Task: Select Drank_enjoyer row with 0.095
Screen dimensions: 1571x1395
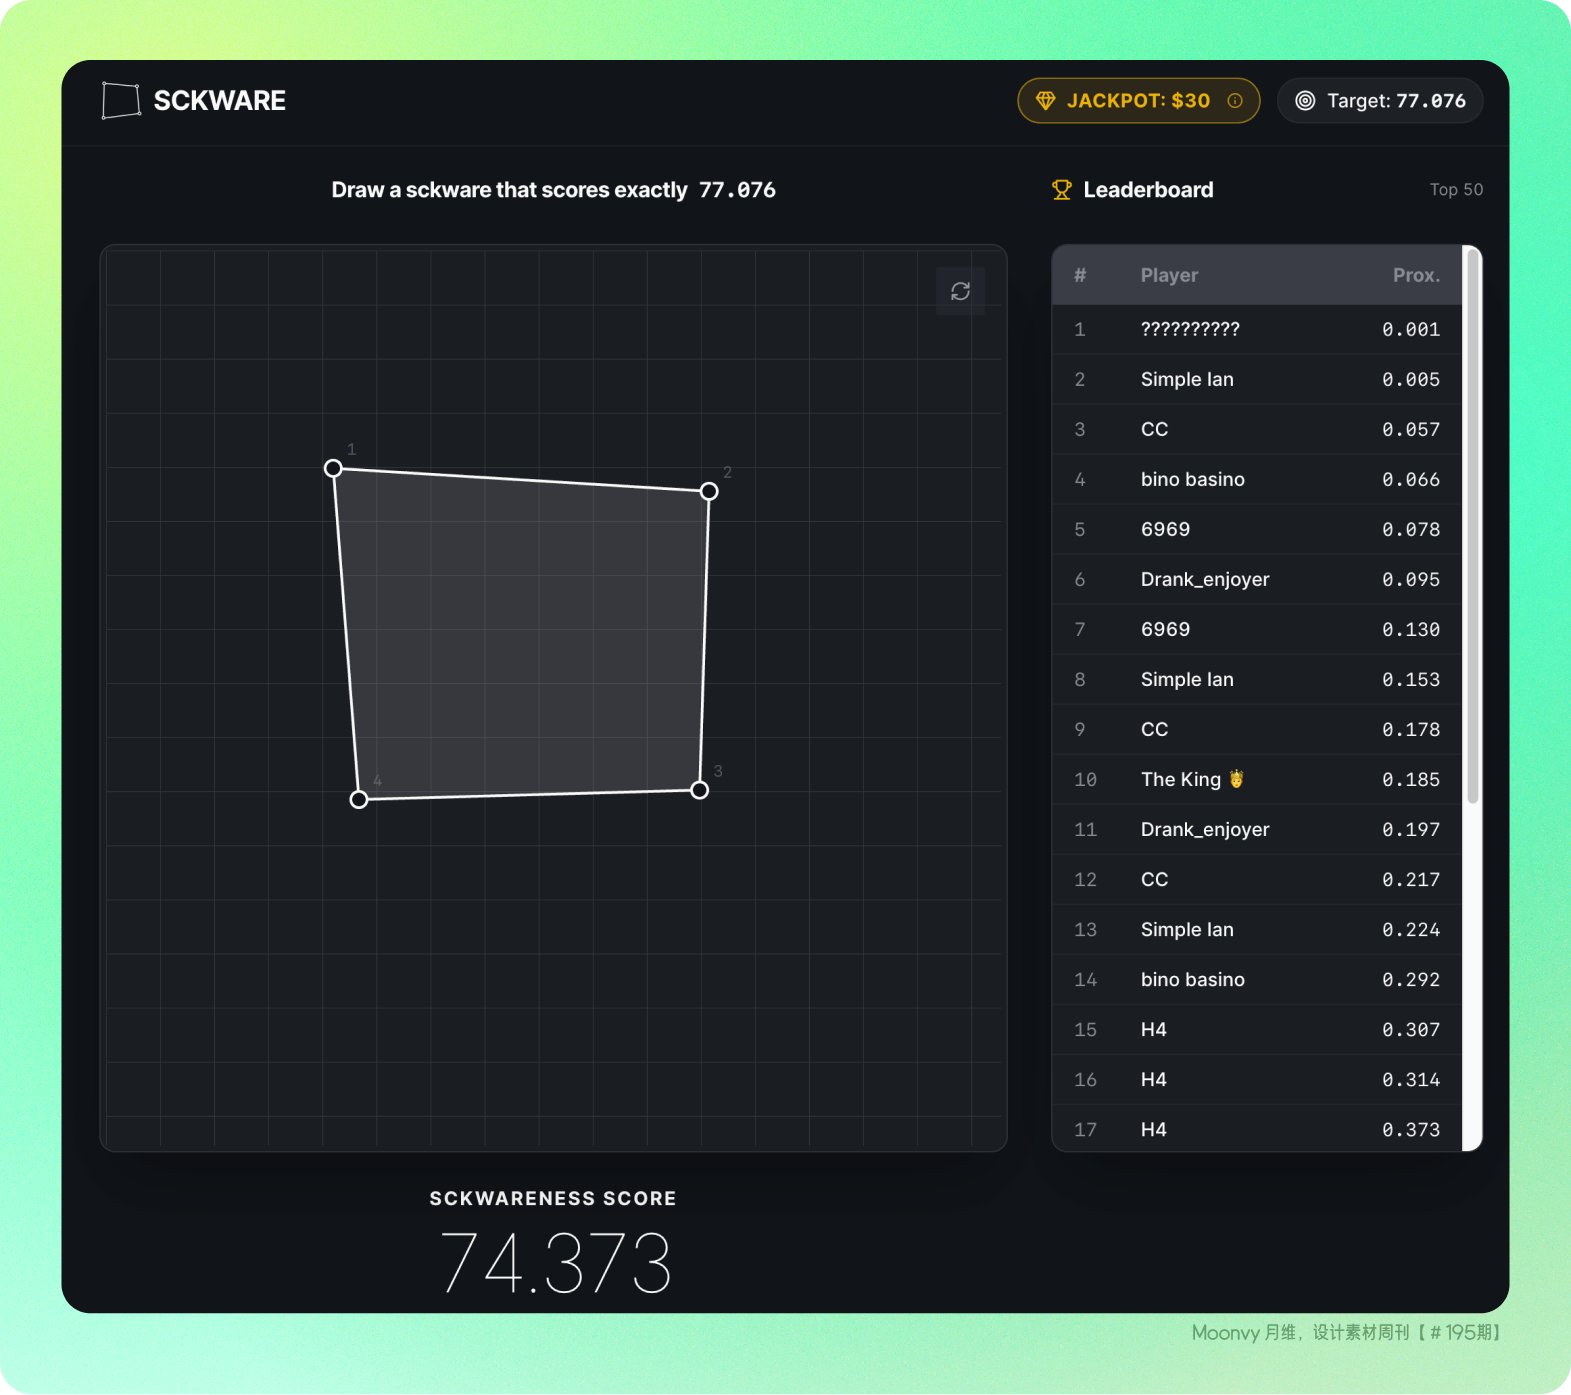Action: coord(1257,579)
